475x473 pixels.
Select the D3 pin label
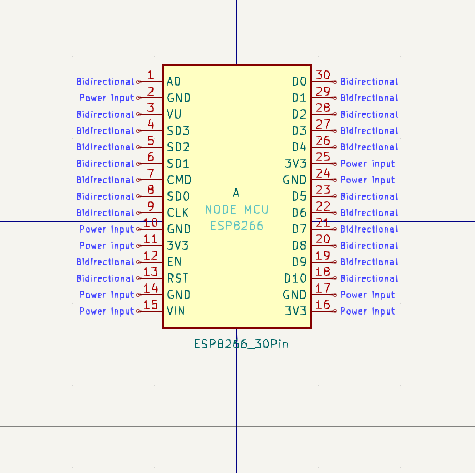pos(299,131)
